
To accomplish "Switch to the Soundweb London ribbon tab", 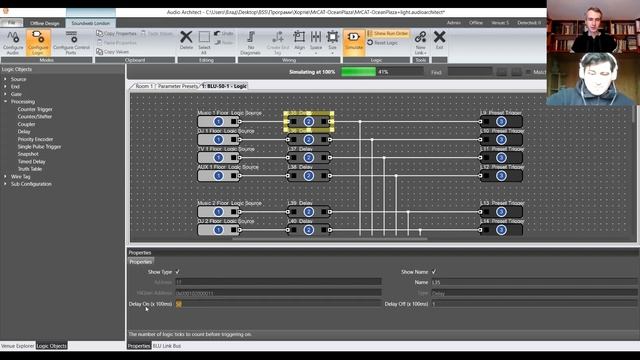I will [91, 23].
